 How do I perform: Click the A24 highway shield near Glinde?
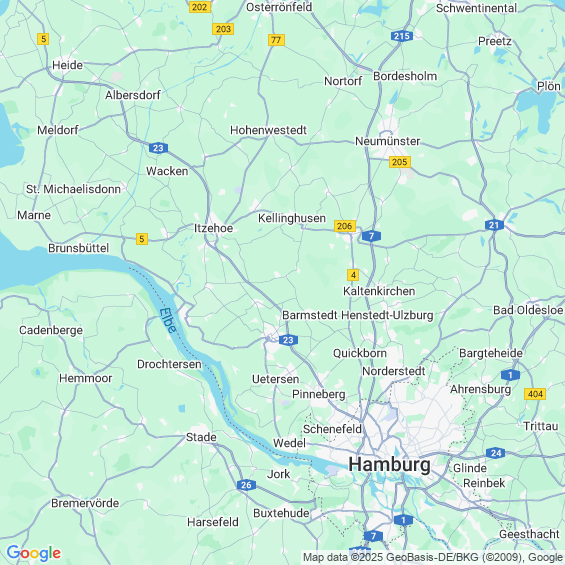(495, 453)
